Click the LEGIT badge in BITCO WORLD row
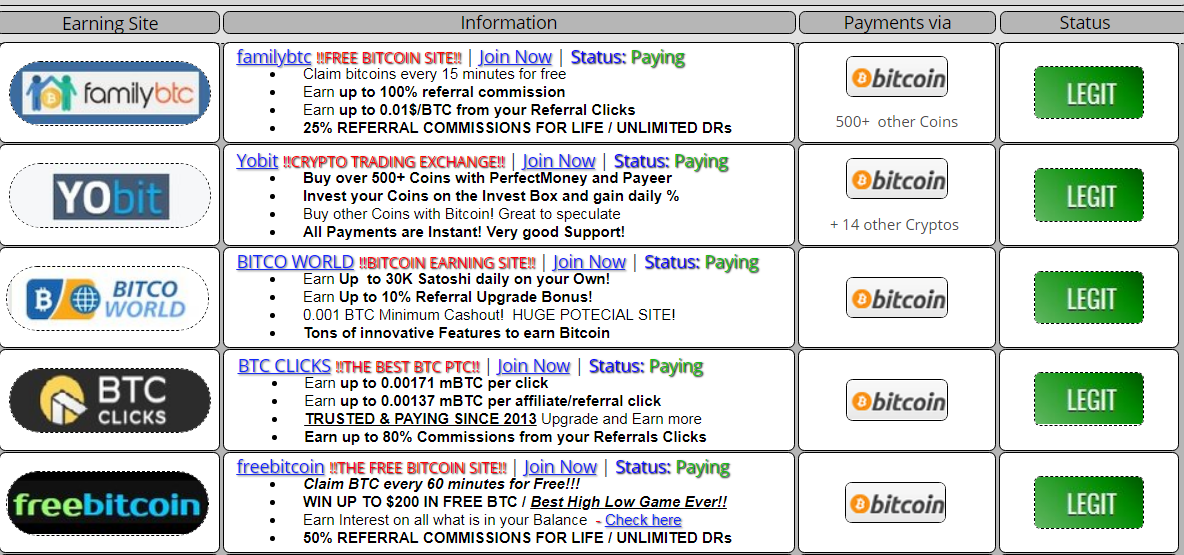1184x555 pixels. 1089,298
